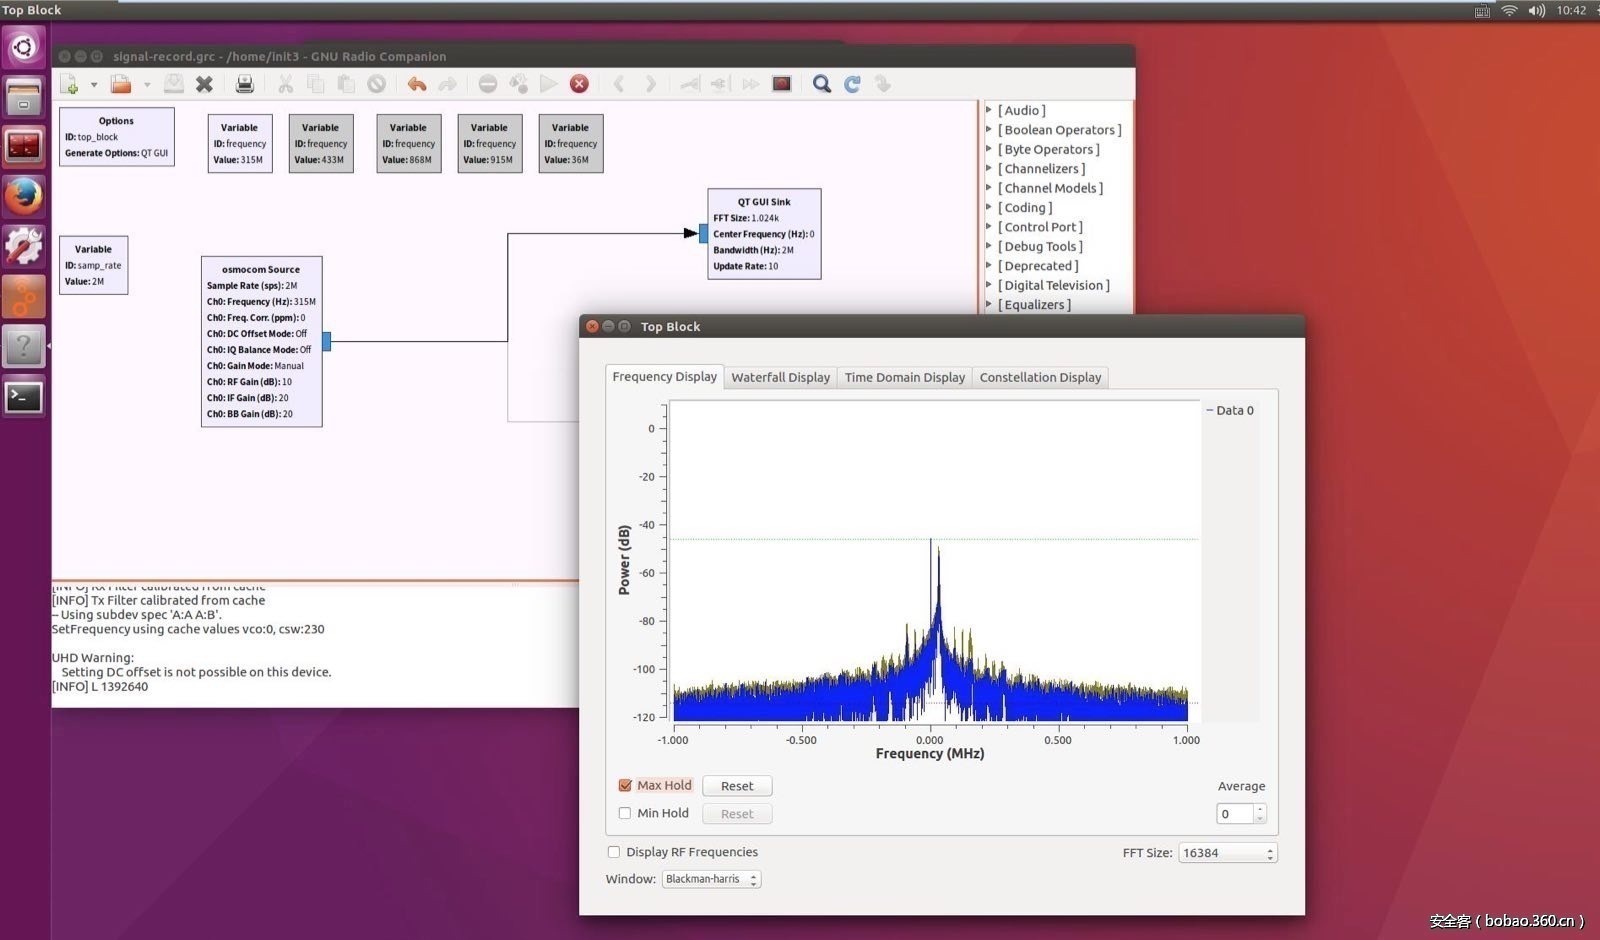
Task: Enable the Min Hold checkbox
Action: click(x=625, y=814)
